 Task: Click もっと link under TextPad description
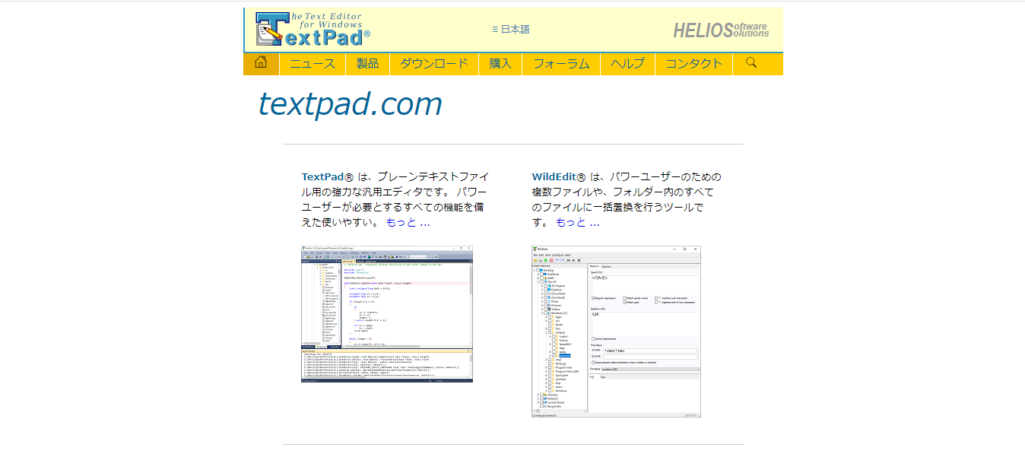tap(408, 222)
